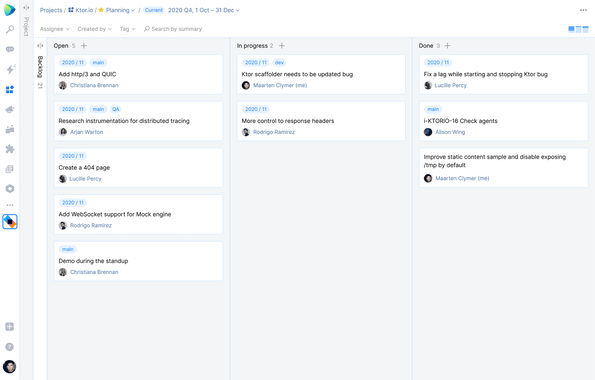Open Create a 404 page card
Screen dimensions: 595x380
[x=138, y=168]
